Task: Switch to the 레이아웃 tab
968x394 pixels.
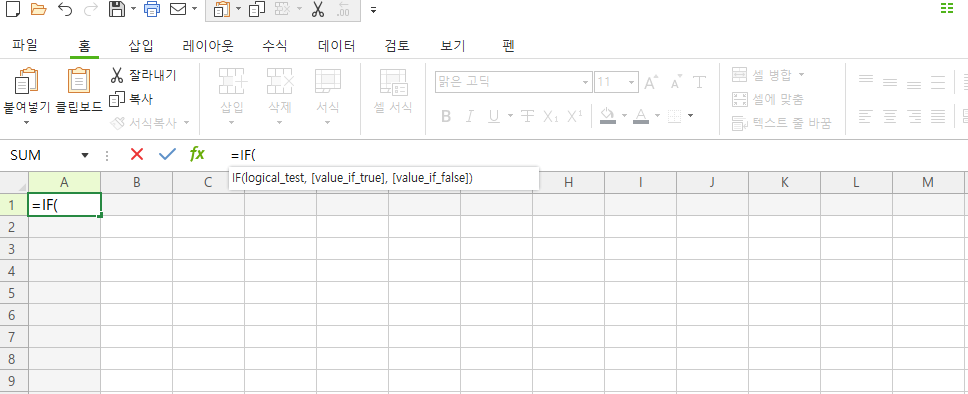Action: [x=208, y=45]
